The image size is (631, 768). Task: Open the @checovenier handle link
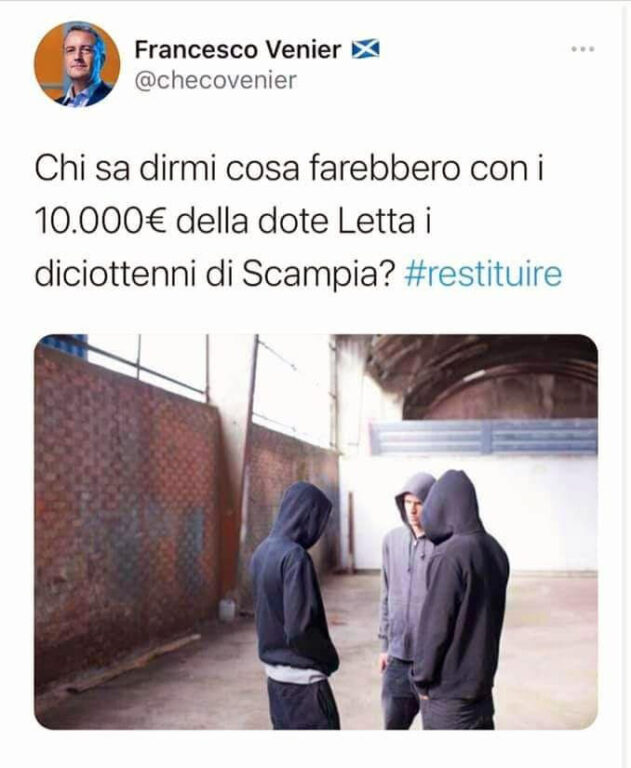pyautogui.click(x=216, y=80)
